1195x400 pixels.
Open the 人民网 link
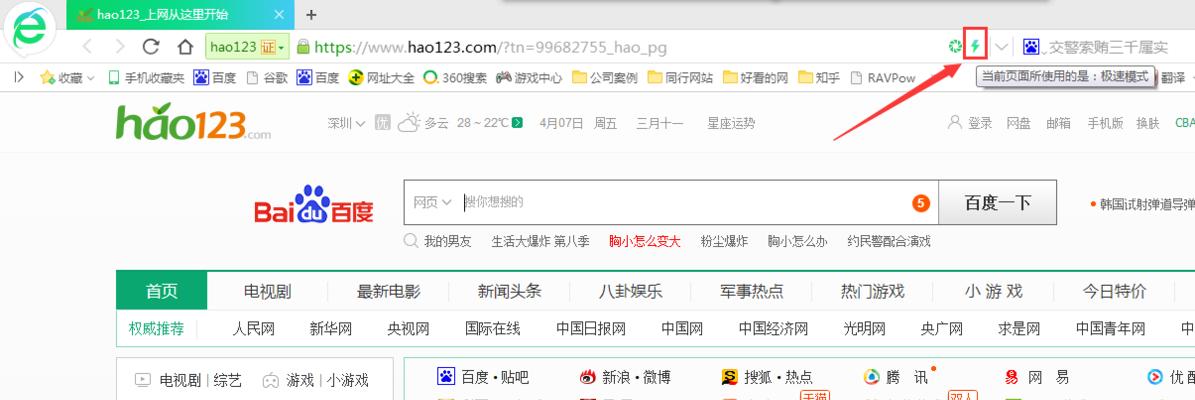(x=253, y=328)
